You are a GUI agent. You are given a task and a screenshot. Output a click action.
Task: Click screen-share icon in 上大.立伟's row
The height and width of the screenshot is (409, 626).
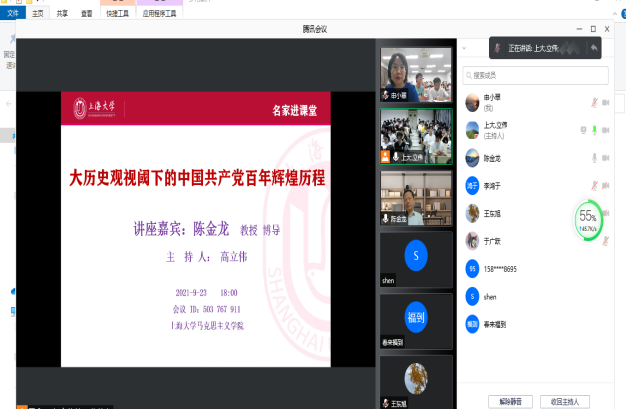[x=583, y=130]
